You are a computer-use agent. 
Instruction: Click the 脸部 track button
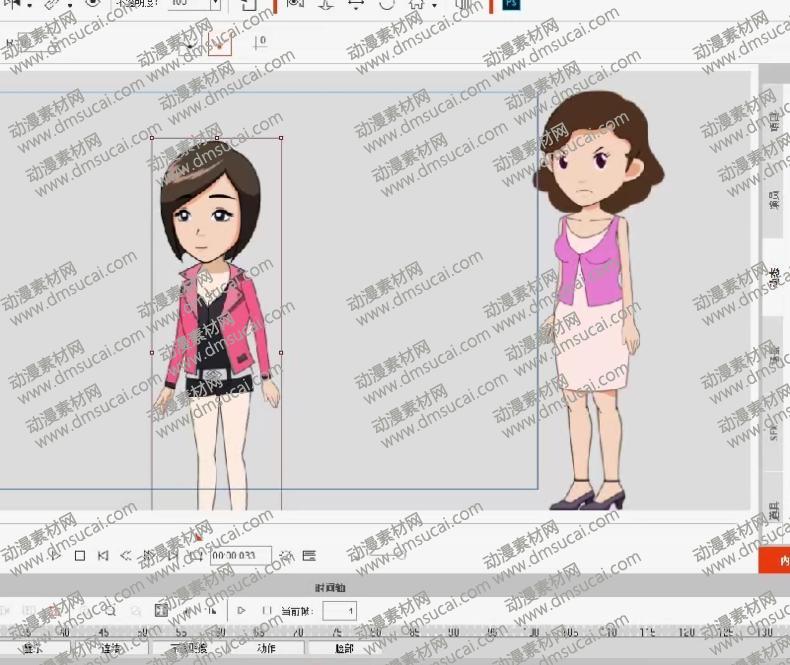345,648
